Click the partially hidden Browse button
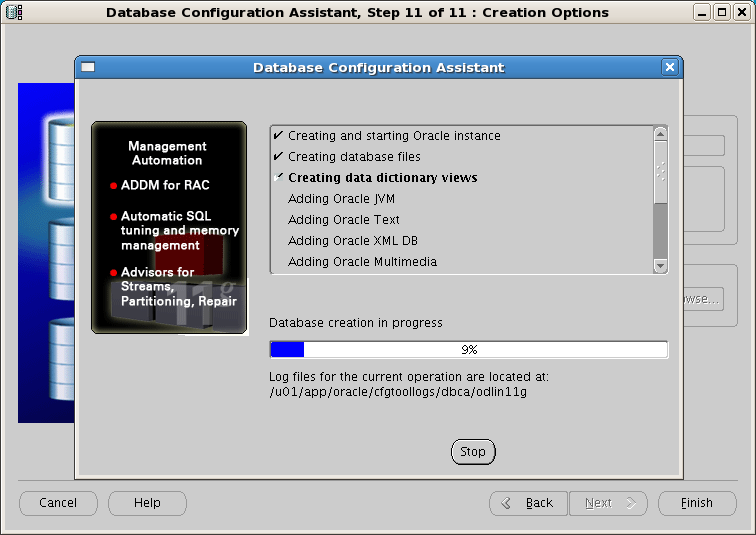Image resolution: width=756 pixels, height=535 pixels. (704, 299)
